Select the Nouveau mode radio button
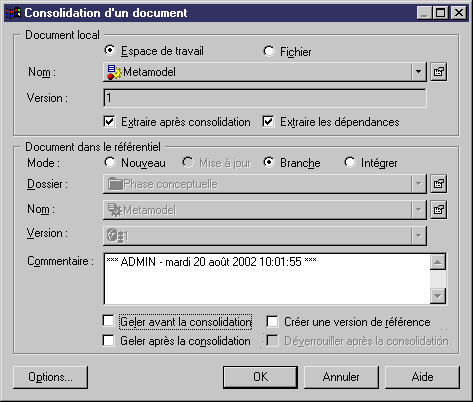This screenshot has height=402, width=473. tap(110, 162)
